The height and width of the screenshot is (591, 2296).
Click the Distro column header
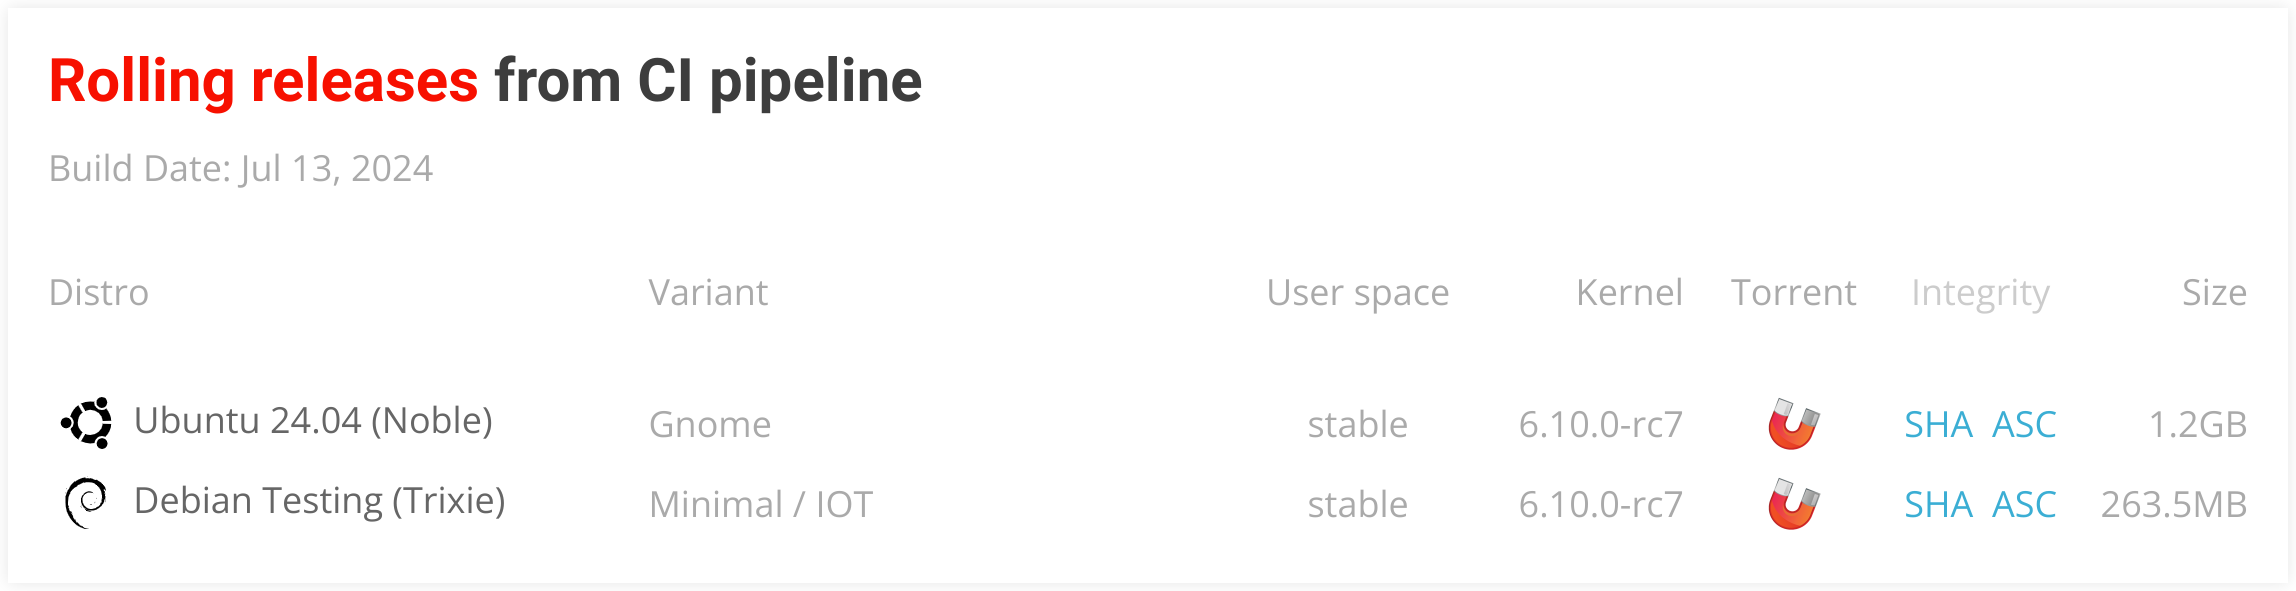(99, 293)
